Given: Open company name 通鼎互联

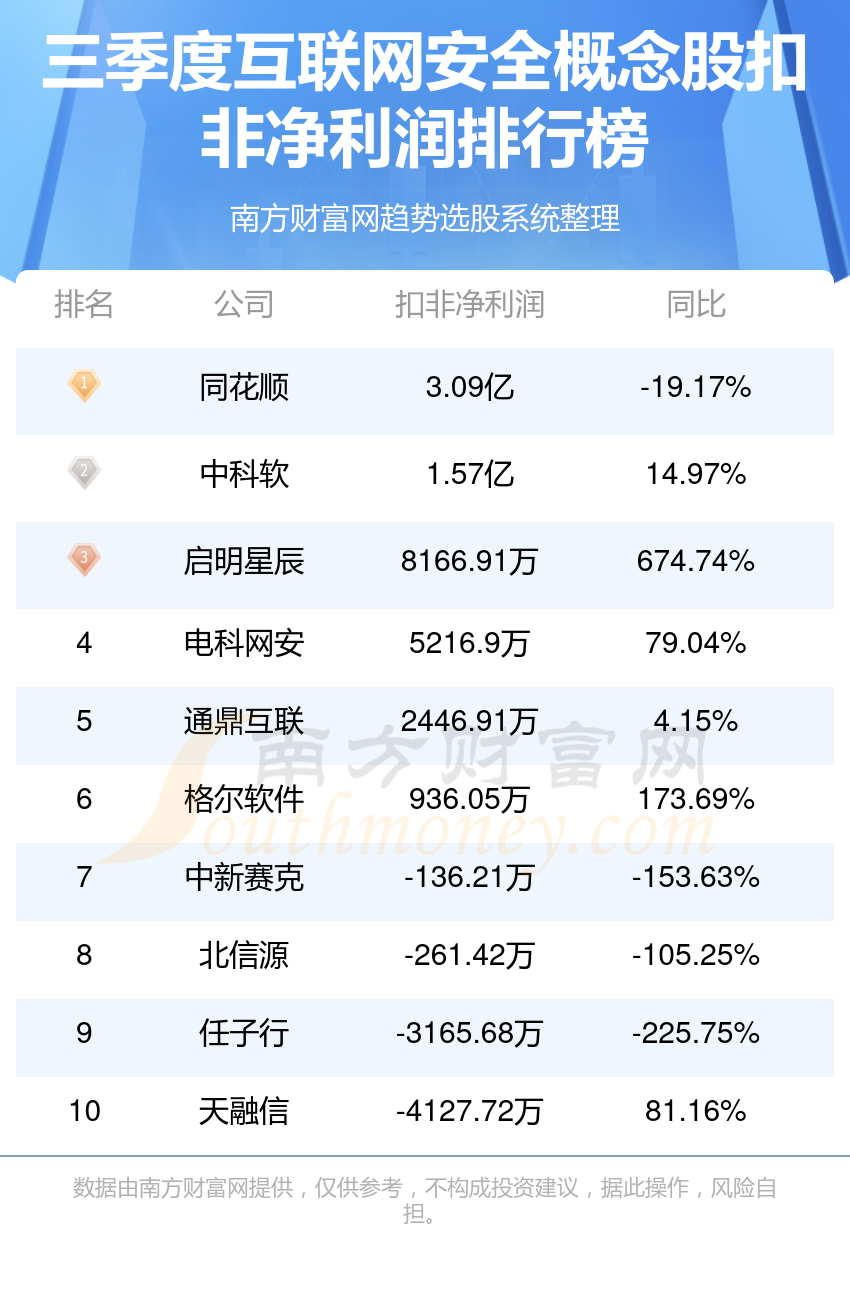Looking at the screenshot, I should [x=244, y=721].
